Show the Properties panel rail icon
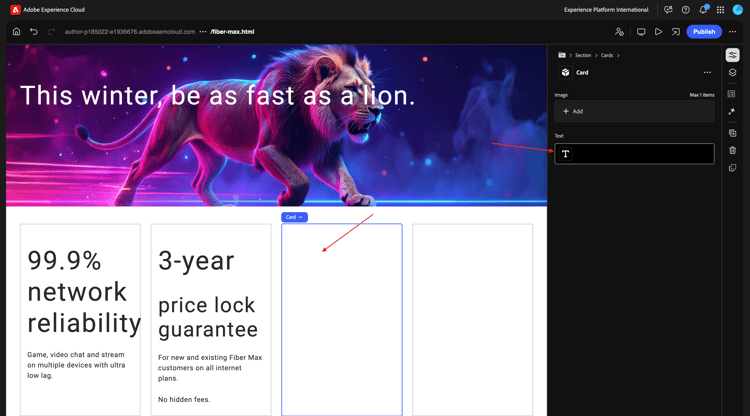 click(732, 55)
